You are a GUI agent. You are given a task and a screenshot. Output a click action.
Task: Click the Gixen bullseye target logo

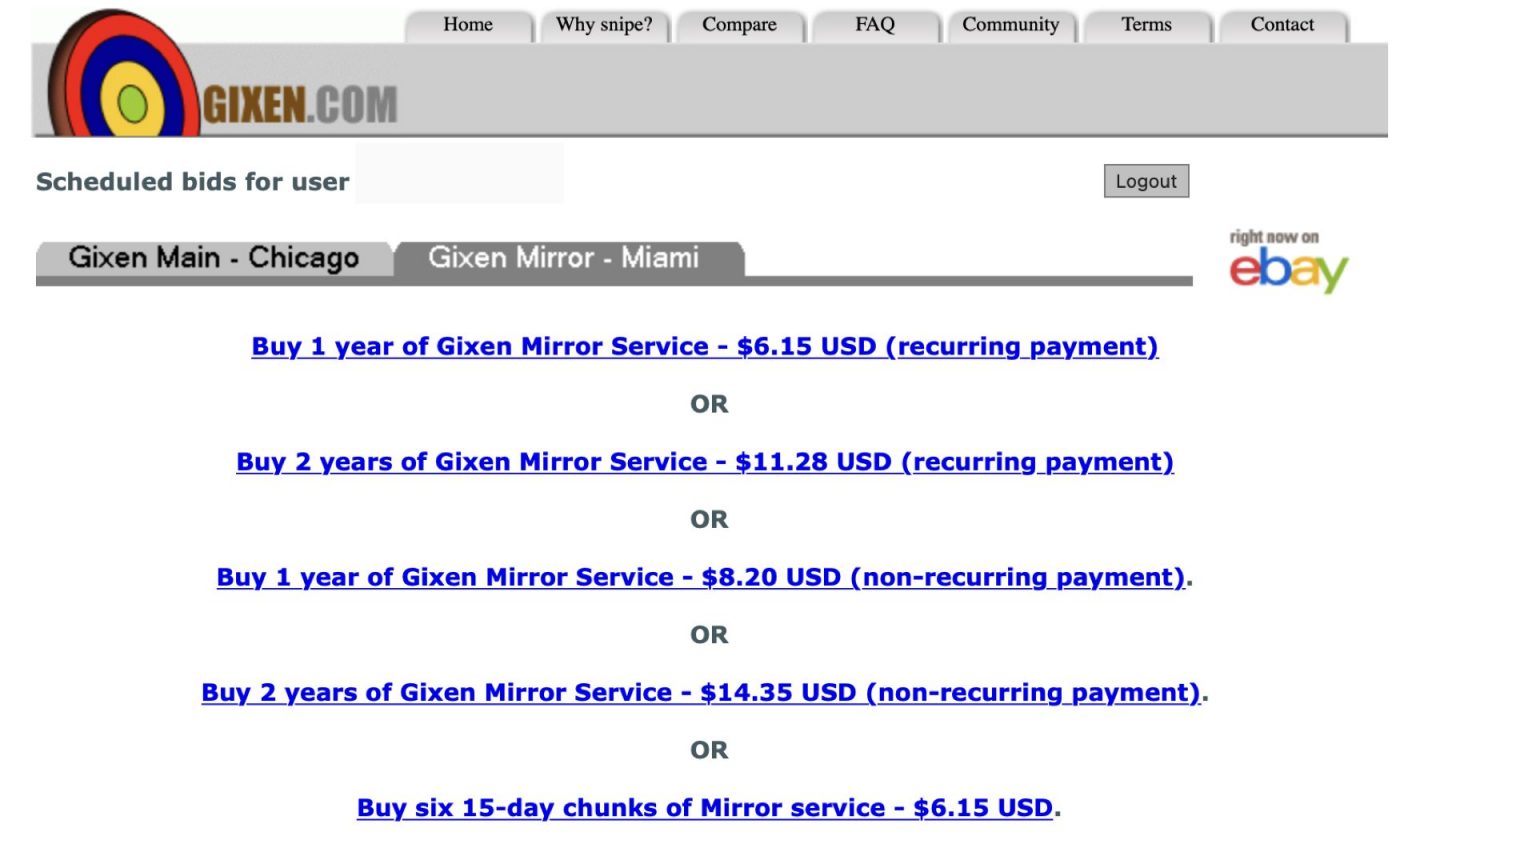coord(122,82)
